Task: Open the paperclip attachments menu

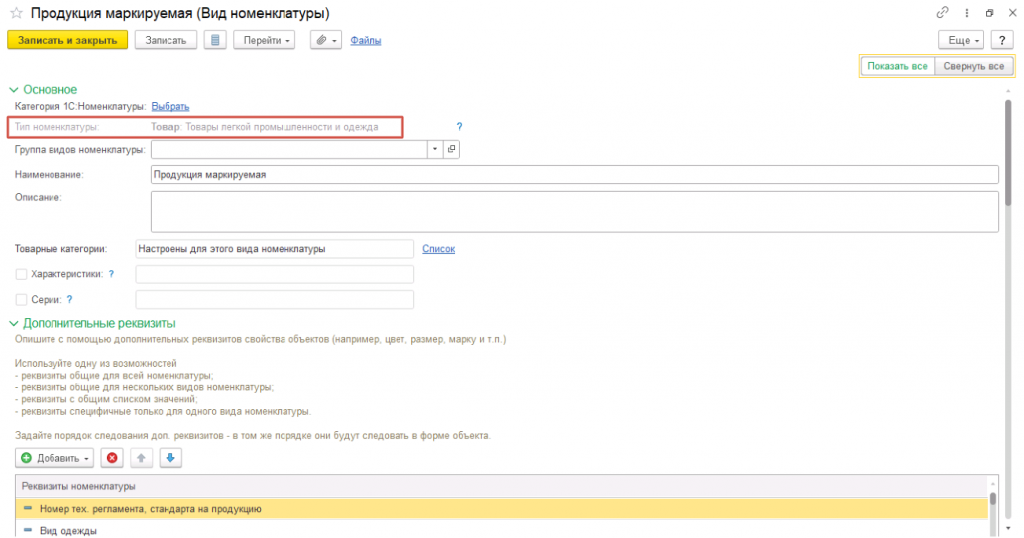Action: pos(325,40)
